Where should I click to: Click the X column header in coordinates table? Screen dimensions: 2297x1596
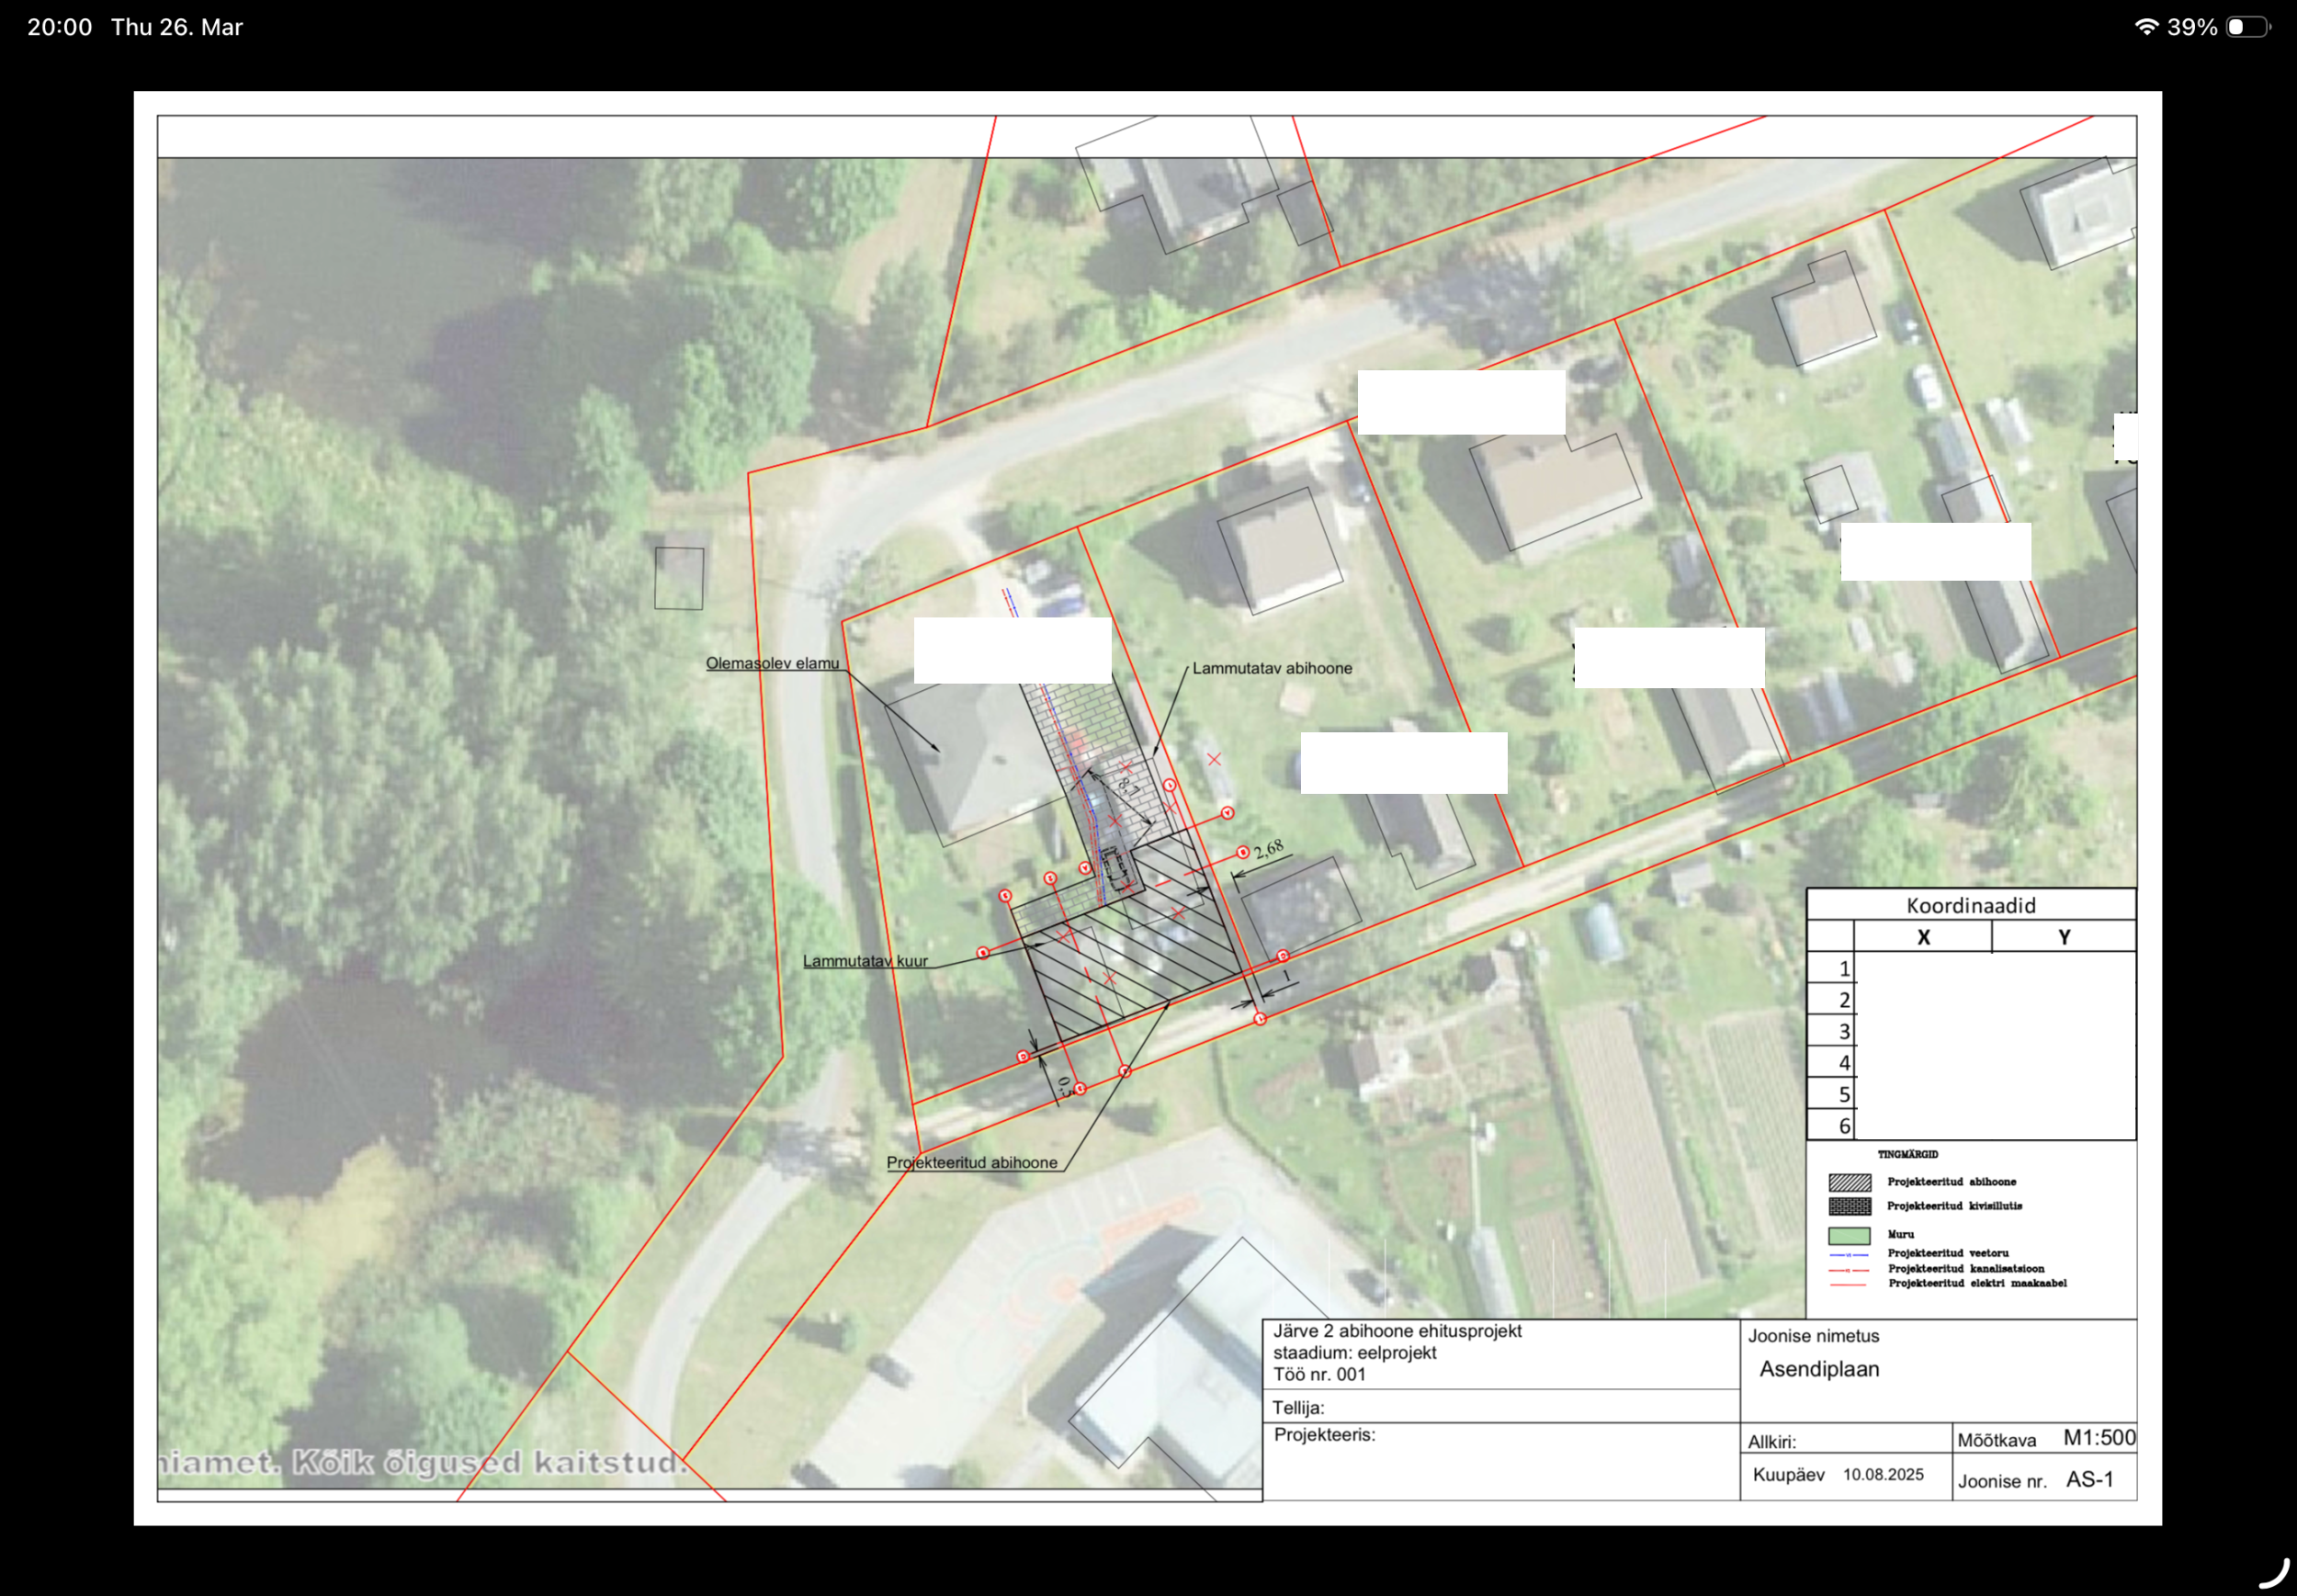click(x=1922, y=937)
